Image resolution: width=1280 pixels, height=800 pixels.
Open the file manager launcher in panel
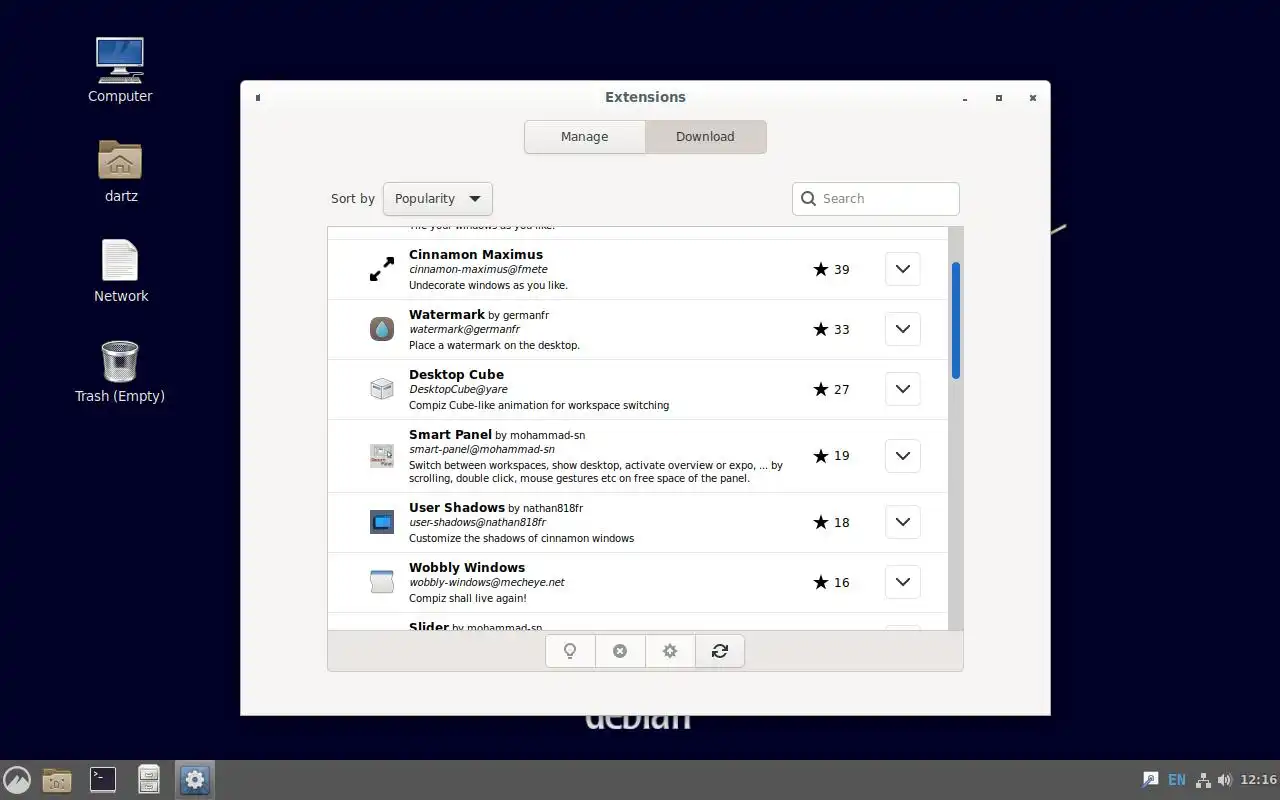(149, 780)
